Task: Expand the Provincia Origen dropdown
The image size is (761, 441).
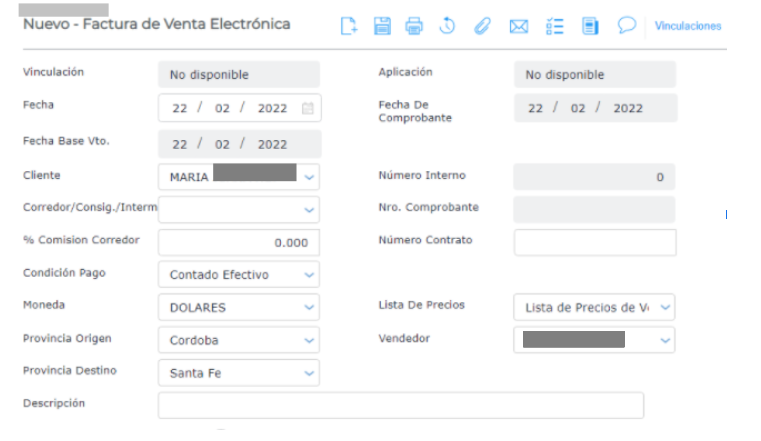Action: 309,341
